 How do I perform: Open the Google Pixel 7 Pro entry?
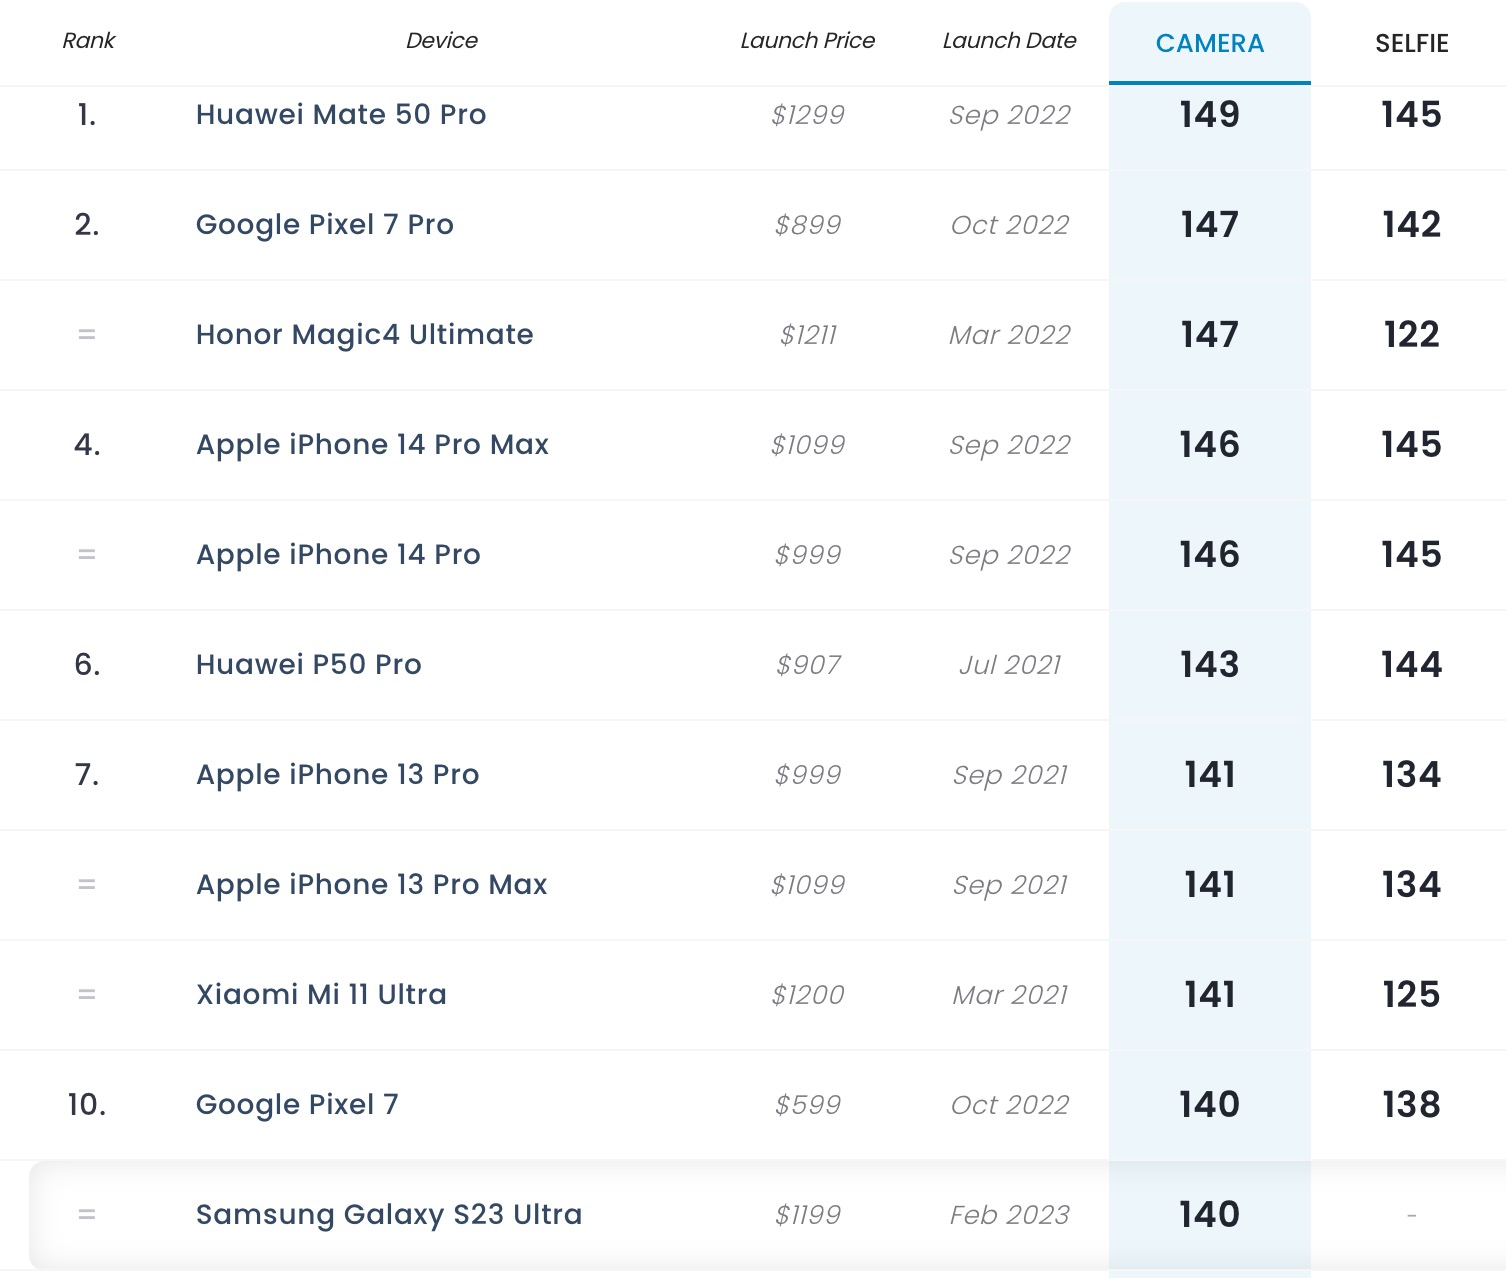point(324,224)
